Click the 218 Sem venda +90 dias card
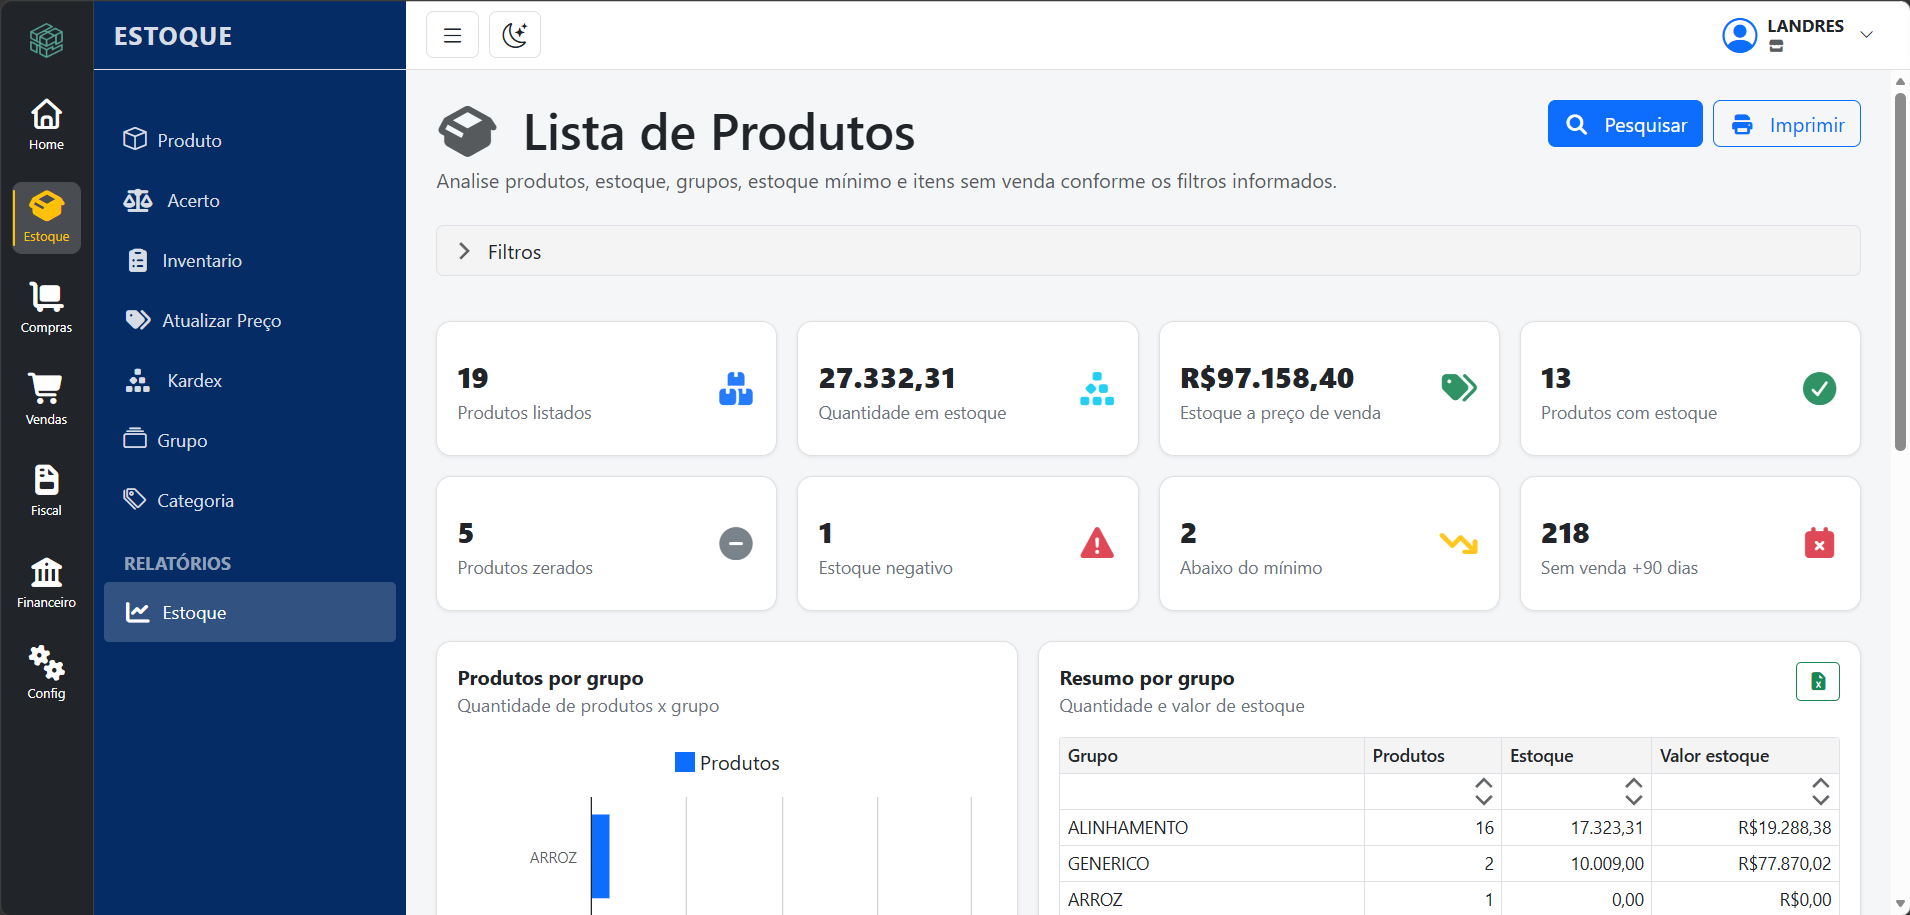The width and height of the screenshot is (1910, 915). (1690, 543)
